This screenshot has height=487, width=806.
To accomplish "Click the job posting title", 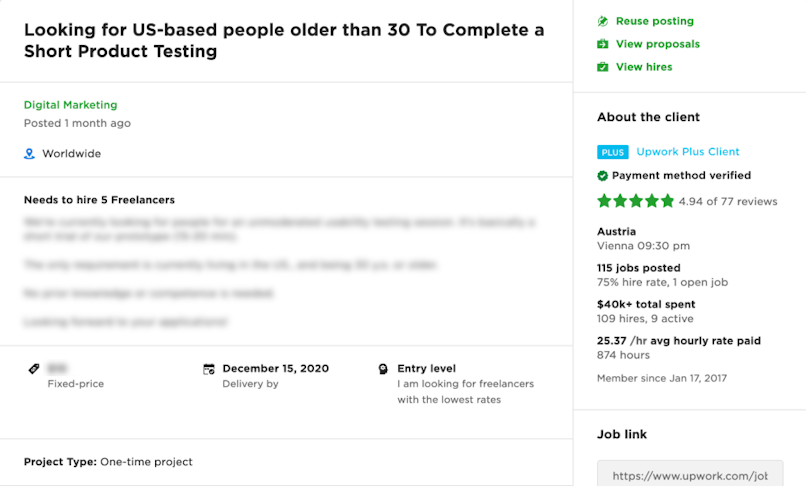I will pos(284,40).
